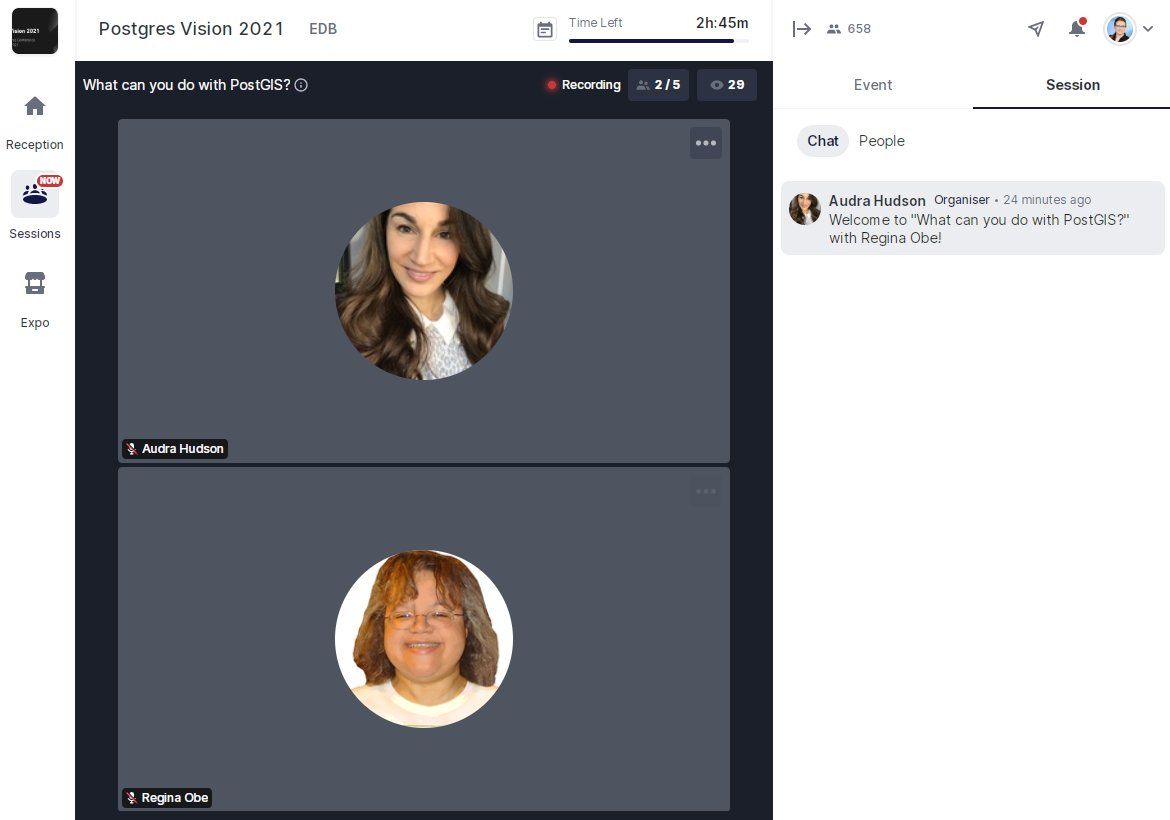The height and width of the screenshot is (820, 1170).
Task: Expand the profile dropdown chevron
Action: tap(1148, 29)
